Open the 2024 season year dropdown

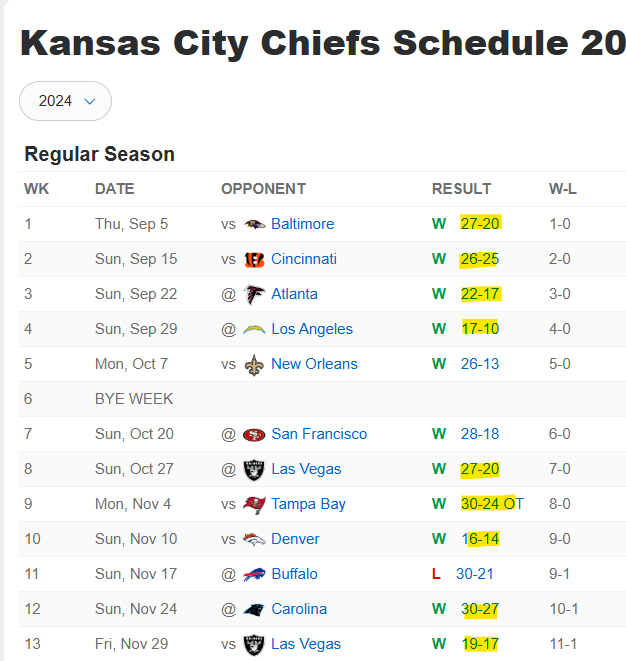click(x=65, y=101)
